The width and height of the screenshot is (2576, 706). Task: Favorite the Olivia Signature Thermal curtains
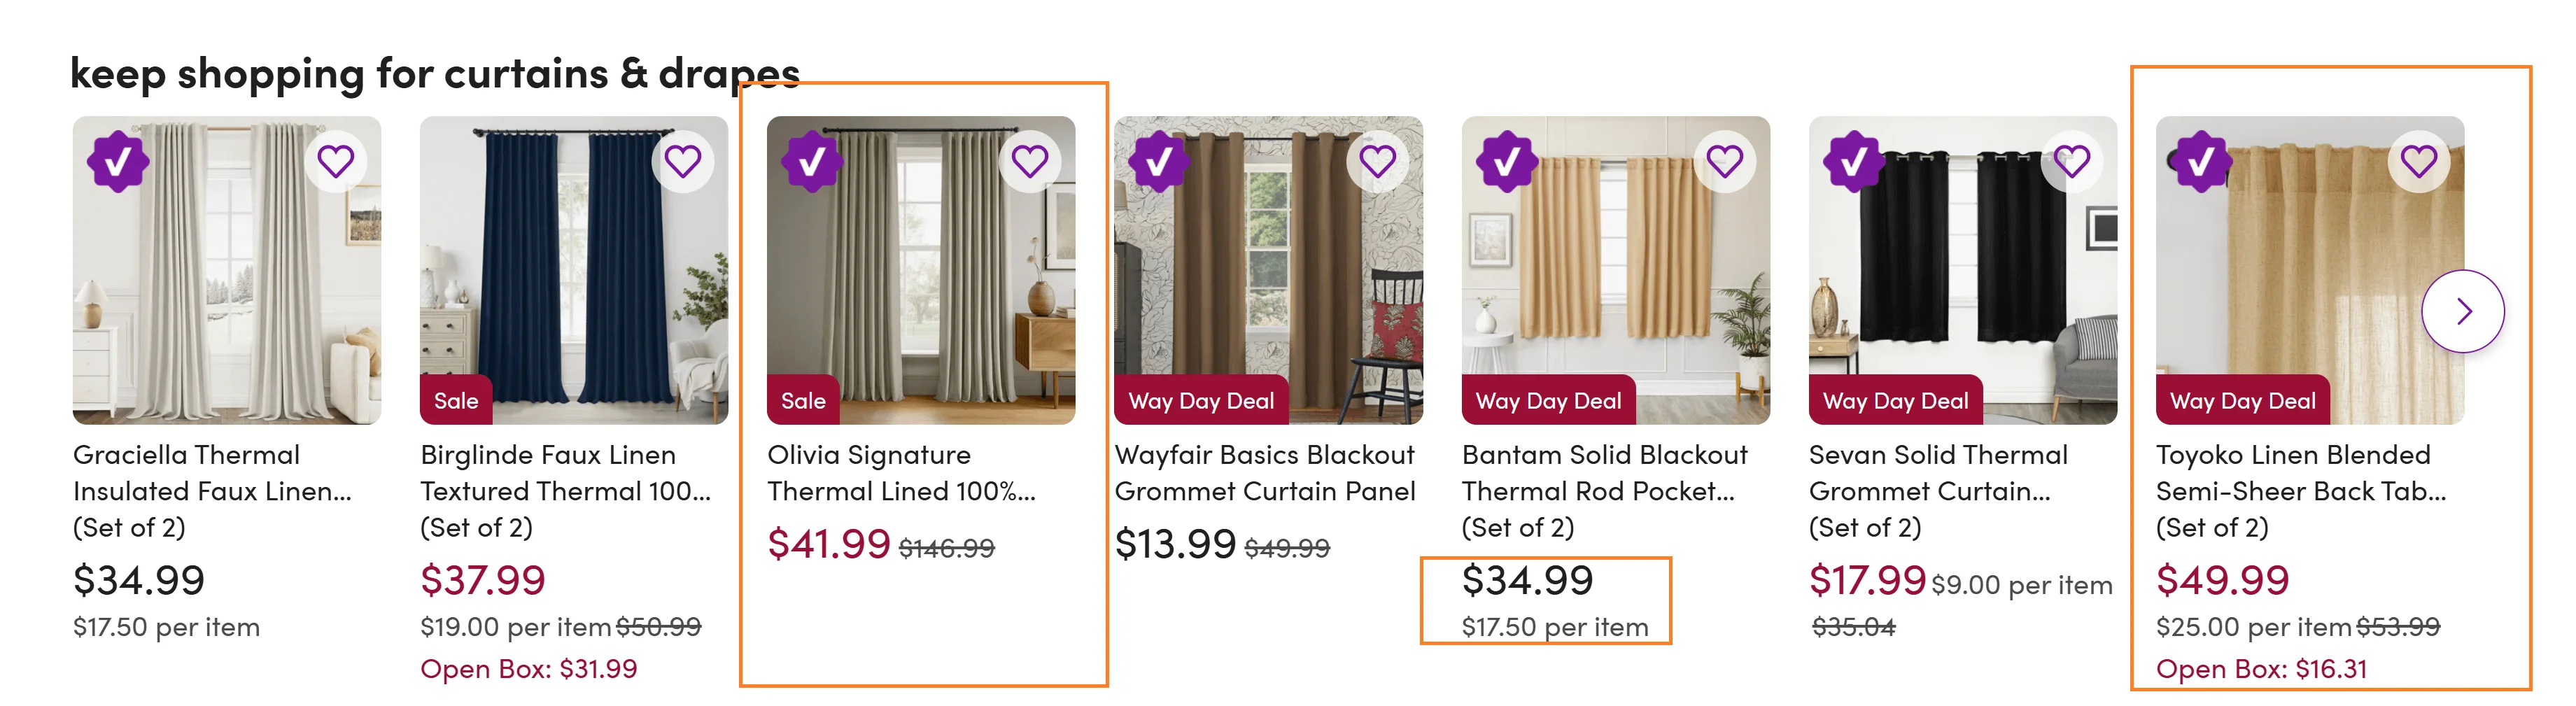1030,160
